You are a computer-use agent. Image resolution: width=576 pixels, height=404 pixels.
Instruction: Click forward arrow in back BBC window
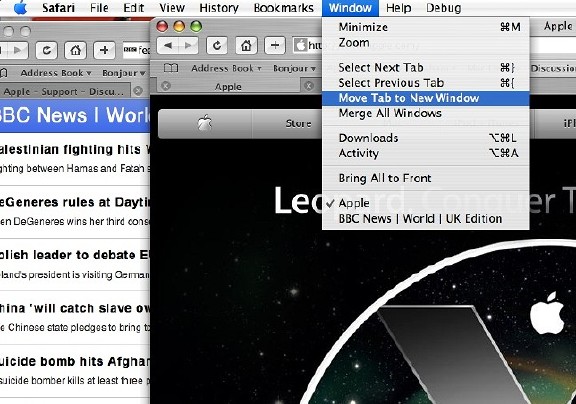pos(17,50)
